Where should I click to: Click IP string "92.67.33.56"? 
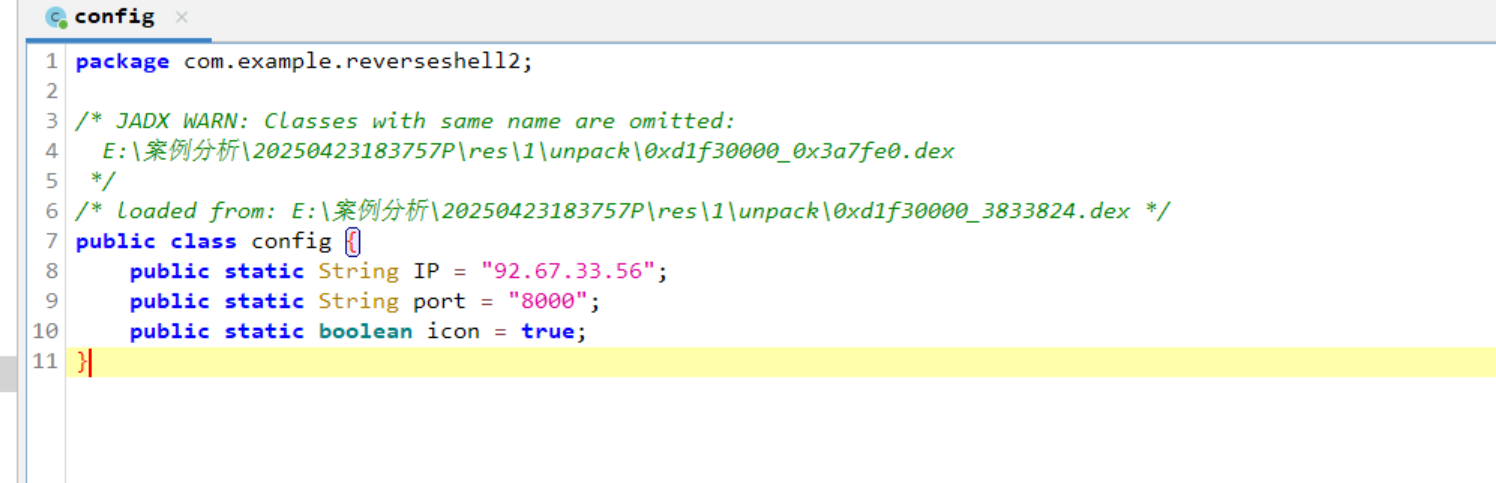[567, 271]
